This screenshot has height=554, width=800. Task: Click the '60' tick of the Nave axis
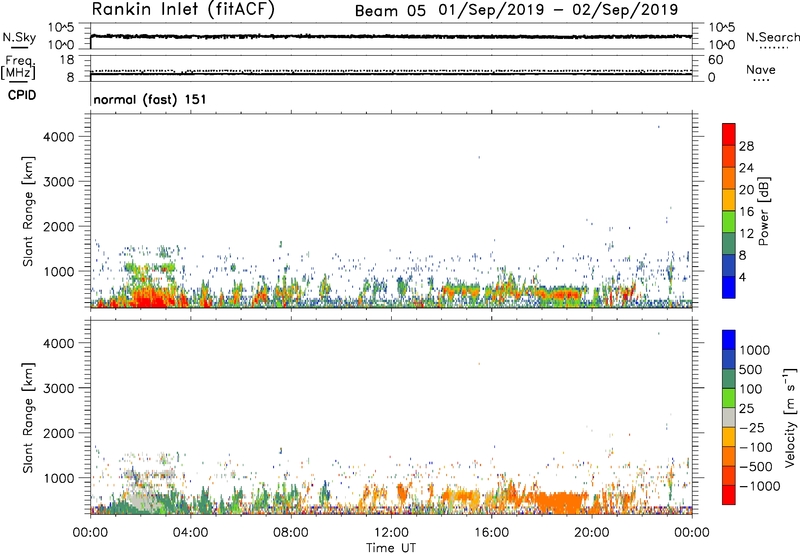point(715,60)
